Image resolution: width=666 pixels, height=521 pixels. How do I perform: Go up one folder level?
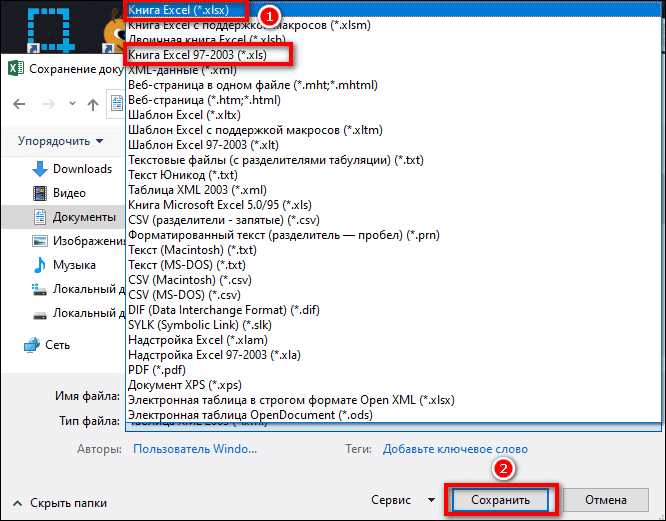[x=93, y=104]
